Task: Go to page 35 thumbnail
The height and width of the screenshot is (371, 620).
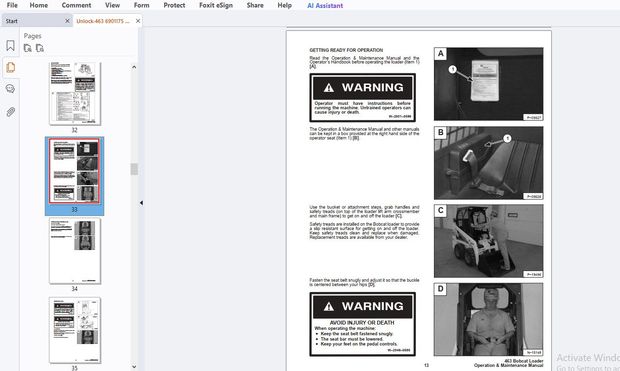Action: [x=75, y=330]
